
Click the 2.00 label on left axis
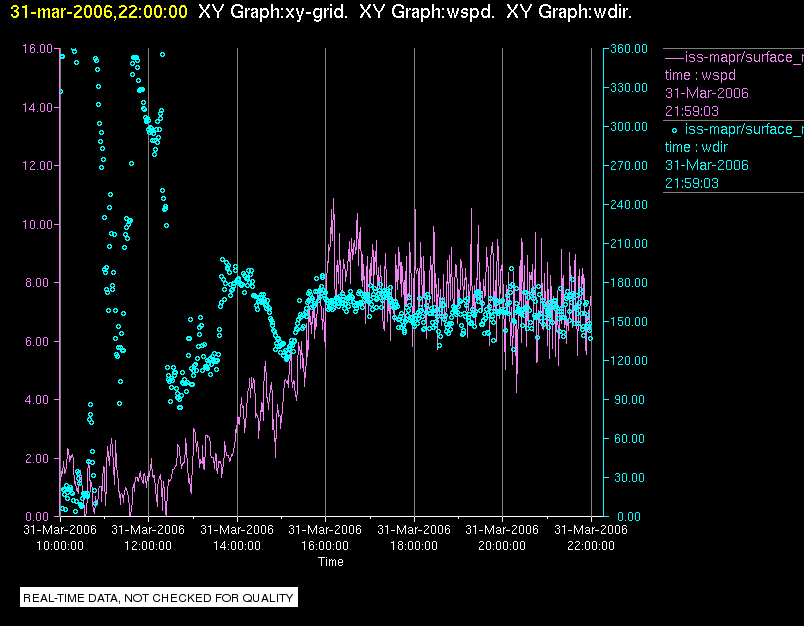click(39, 458)
